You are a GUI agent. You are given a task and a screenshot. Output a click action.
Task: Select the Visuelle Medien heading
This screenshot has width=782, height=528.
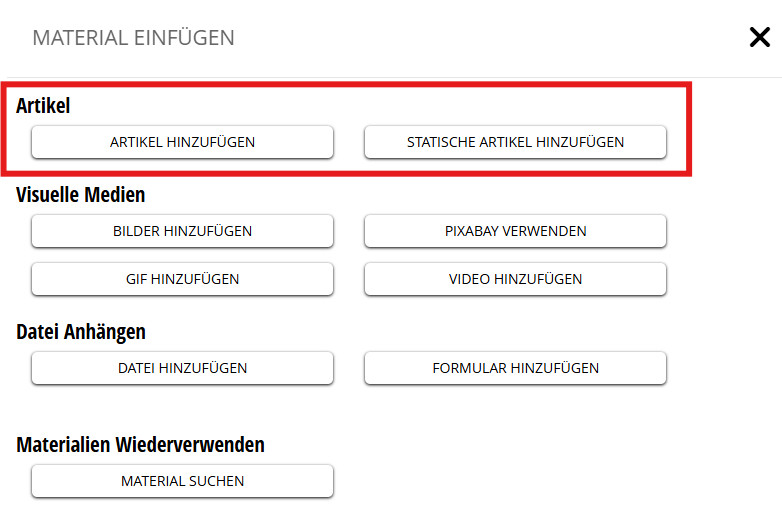click(81, 195)
